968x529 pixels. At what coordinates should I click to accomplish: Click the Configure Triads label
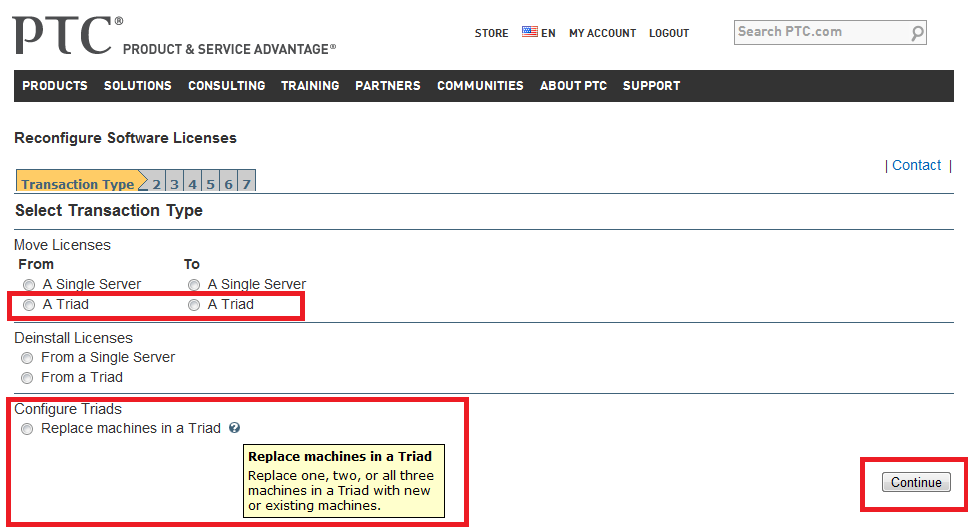(x=68, y=409)
